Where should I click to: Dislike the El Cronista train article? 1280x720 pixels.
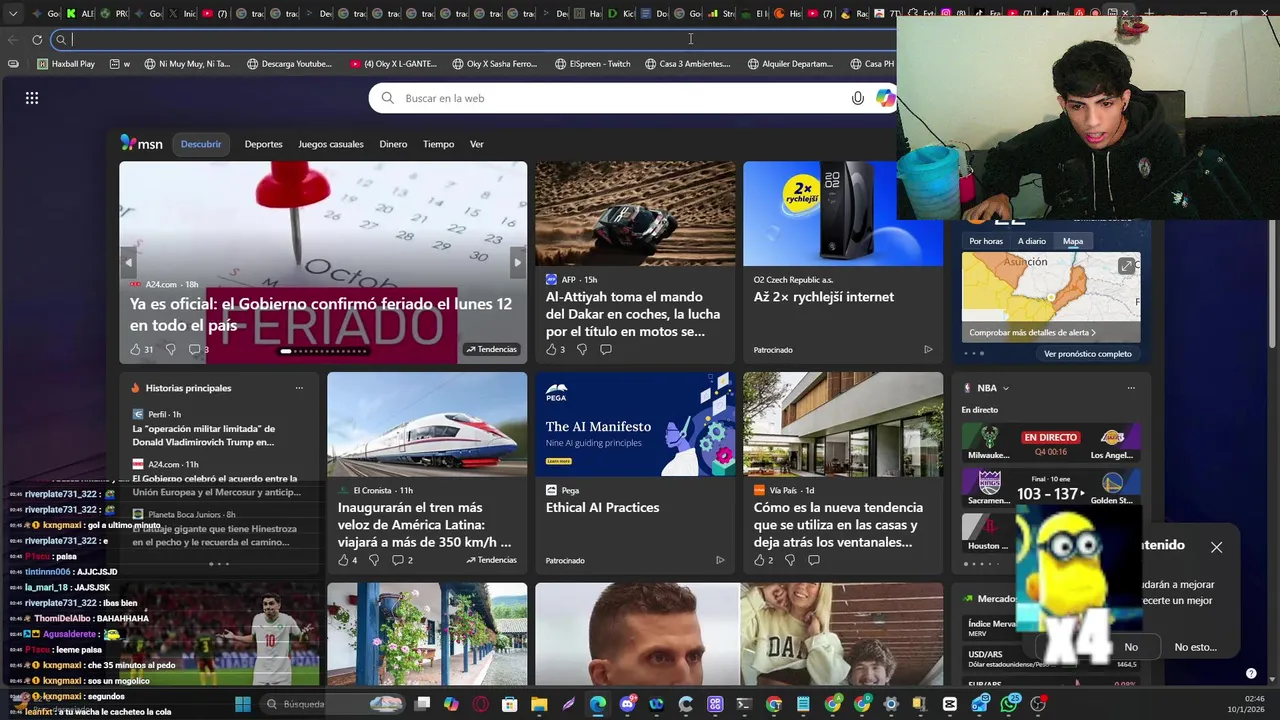374,560
